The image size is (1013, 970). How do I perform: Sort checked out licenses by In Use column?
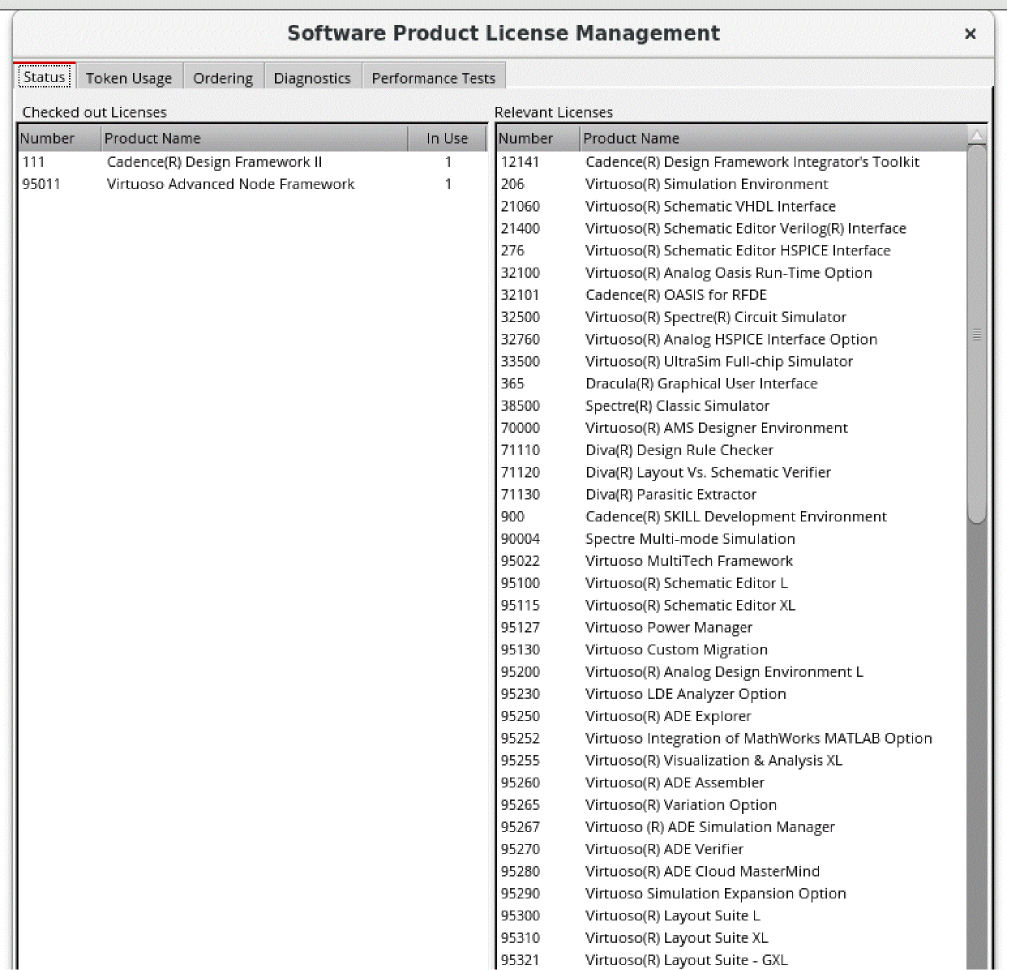pyautogui.click(x=447, y=139)
